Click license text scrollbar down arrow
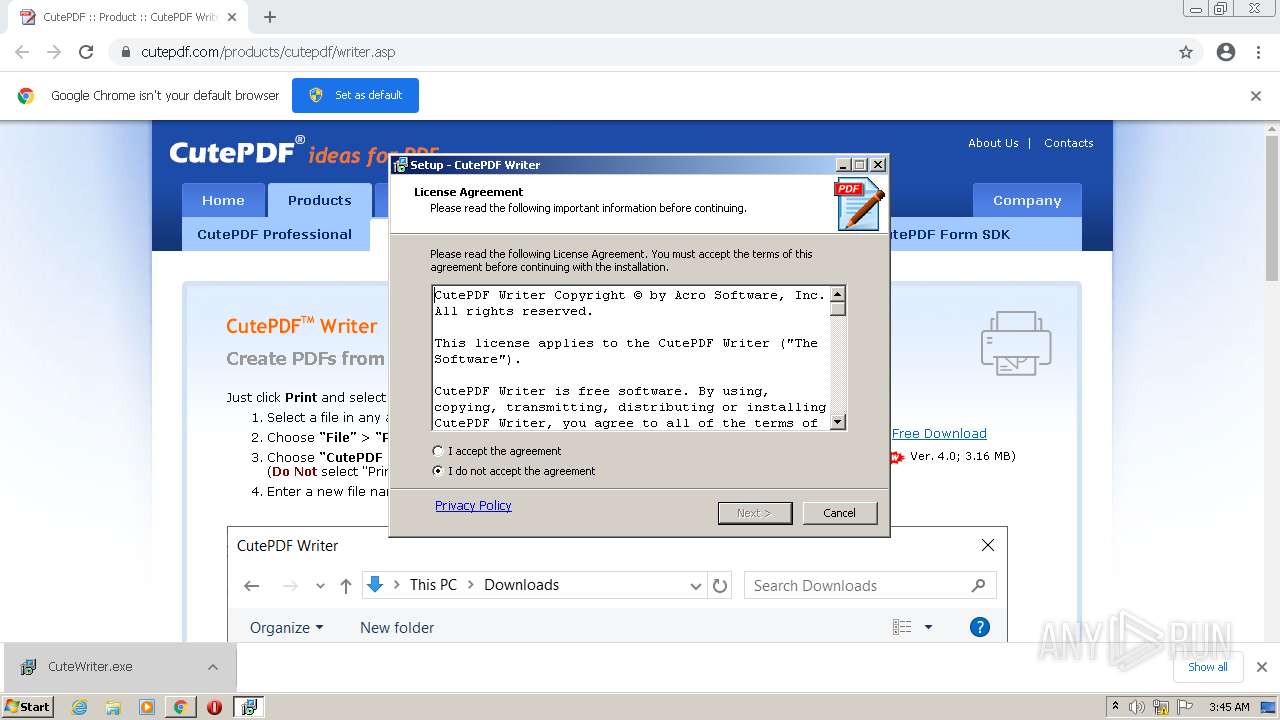 click(x=838, y=422)
